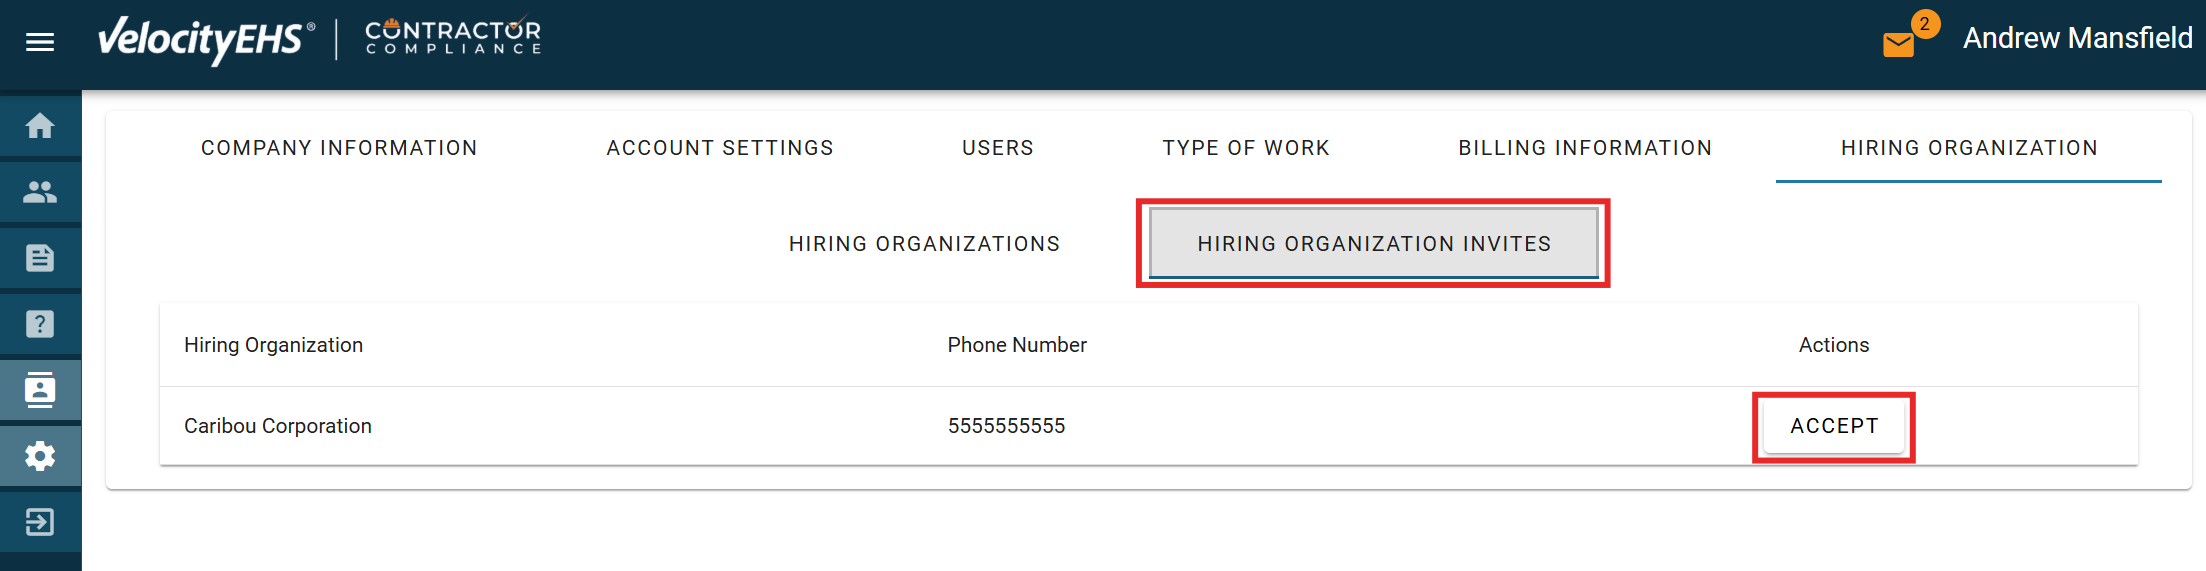Open the Users tab
Viewport: 2206px width, 571px height.
pos(998,148)
